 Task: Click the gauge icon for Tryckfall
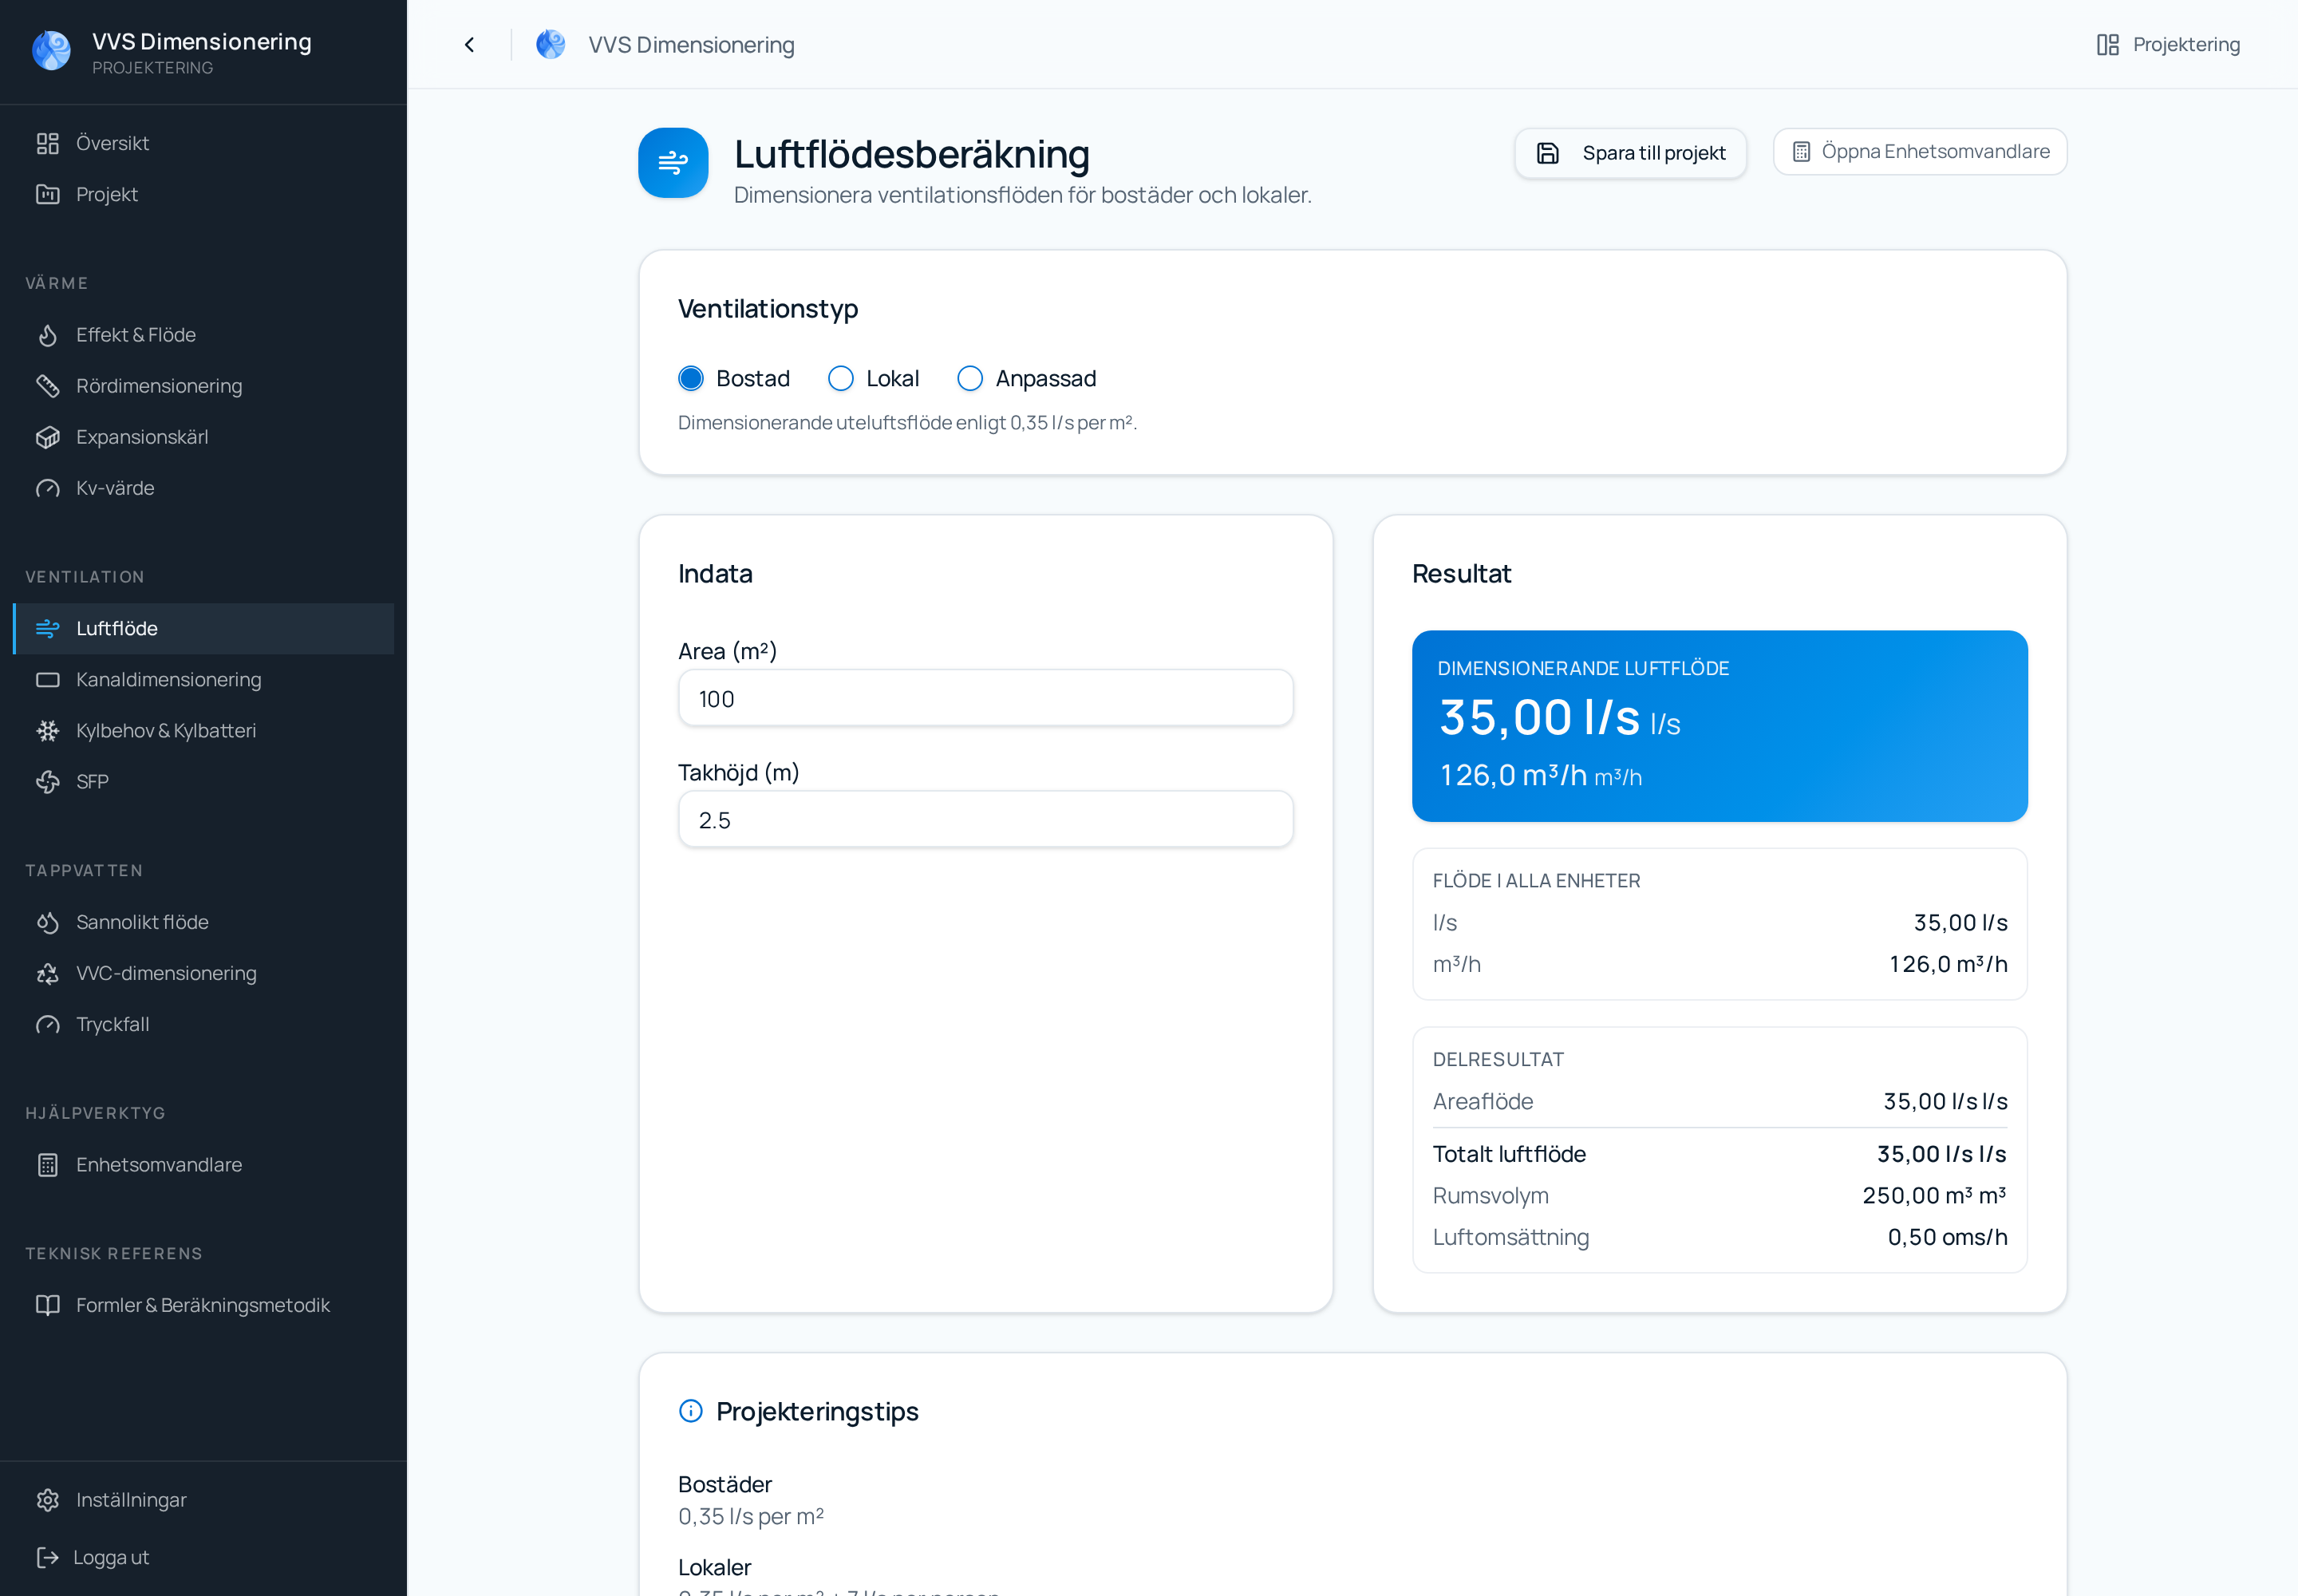(47, 1024)
